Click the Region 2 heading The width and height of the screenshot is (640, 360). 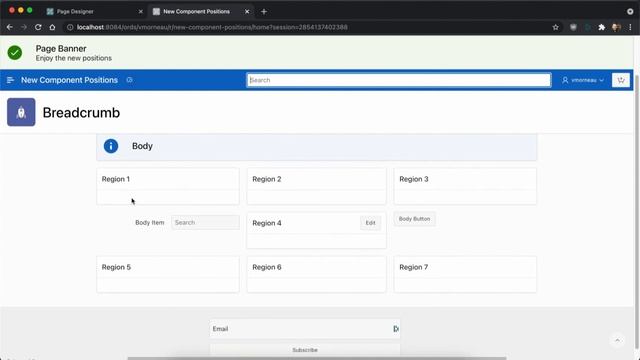pos(267,179)
